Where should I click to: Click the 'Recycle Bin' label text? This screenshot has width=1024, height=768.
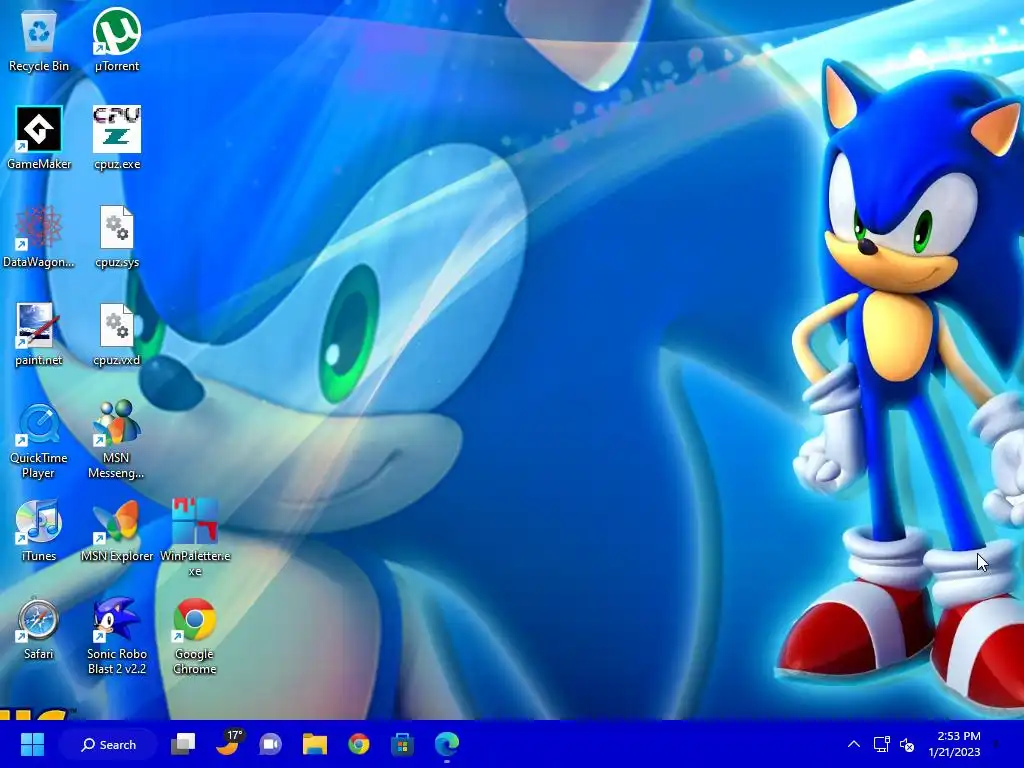coord(39,66)
